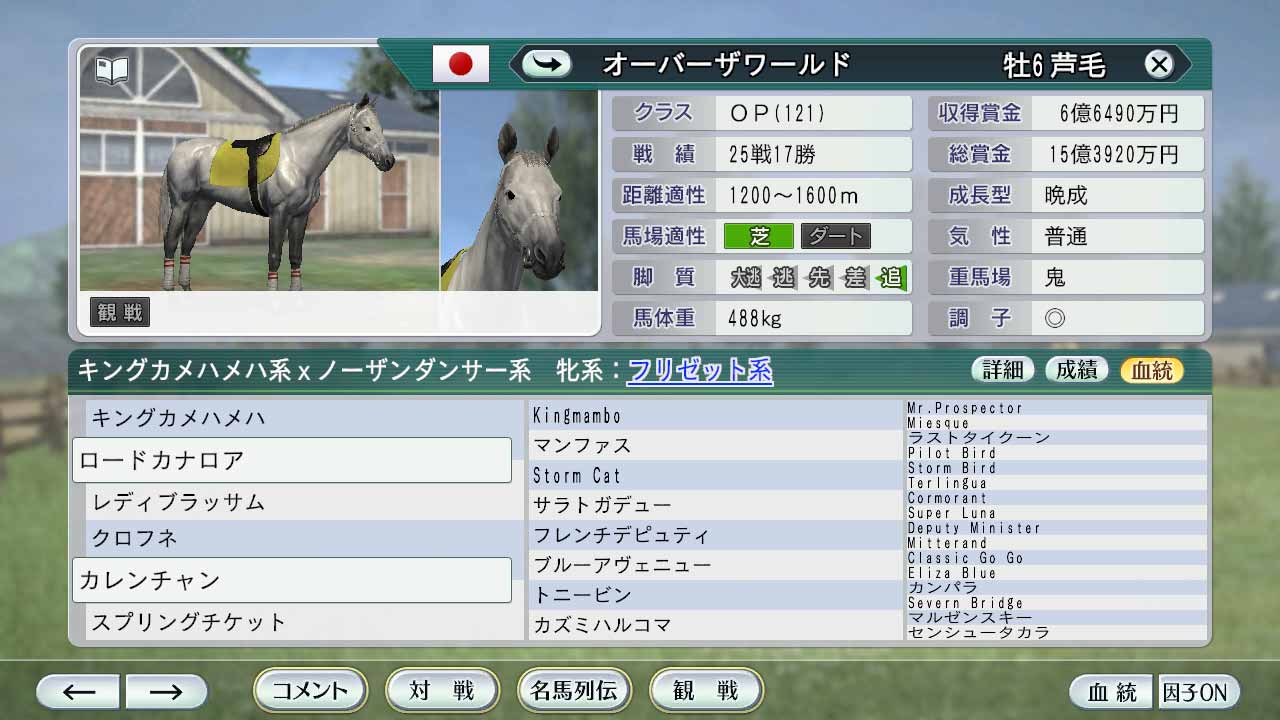Viewport: 1280px width, 720px height.
Task: Switch to the 詳細 tab
Action: pyautogui.click(x=1002, y=370)
